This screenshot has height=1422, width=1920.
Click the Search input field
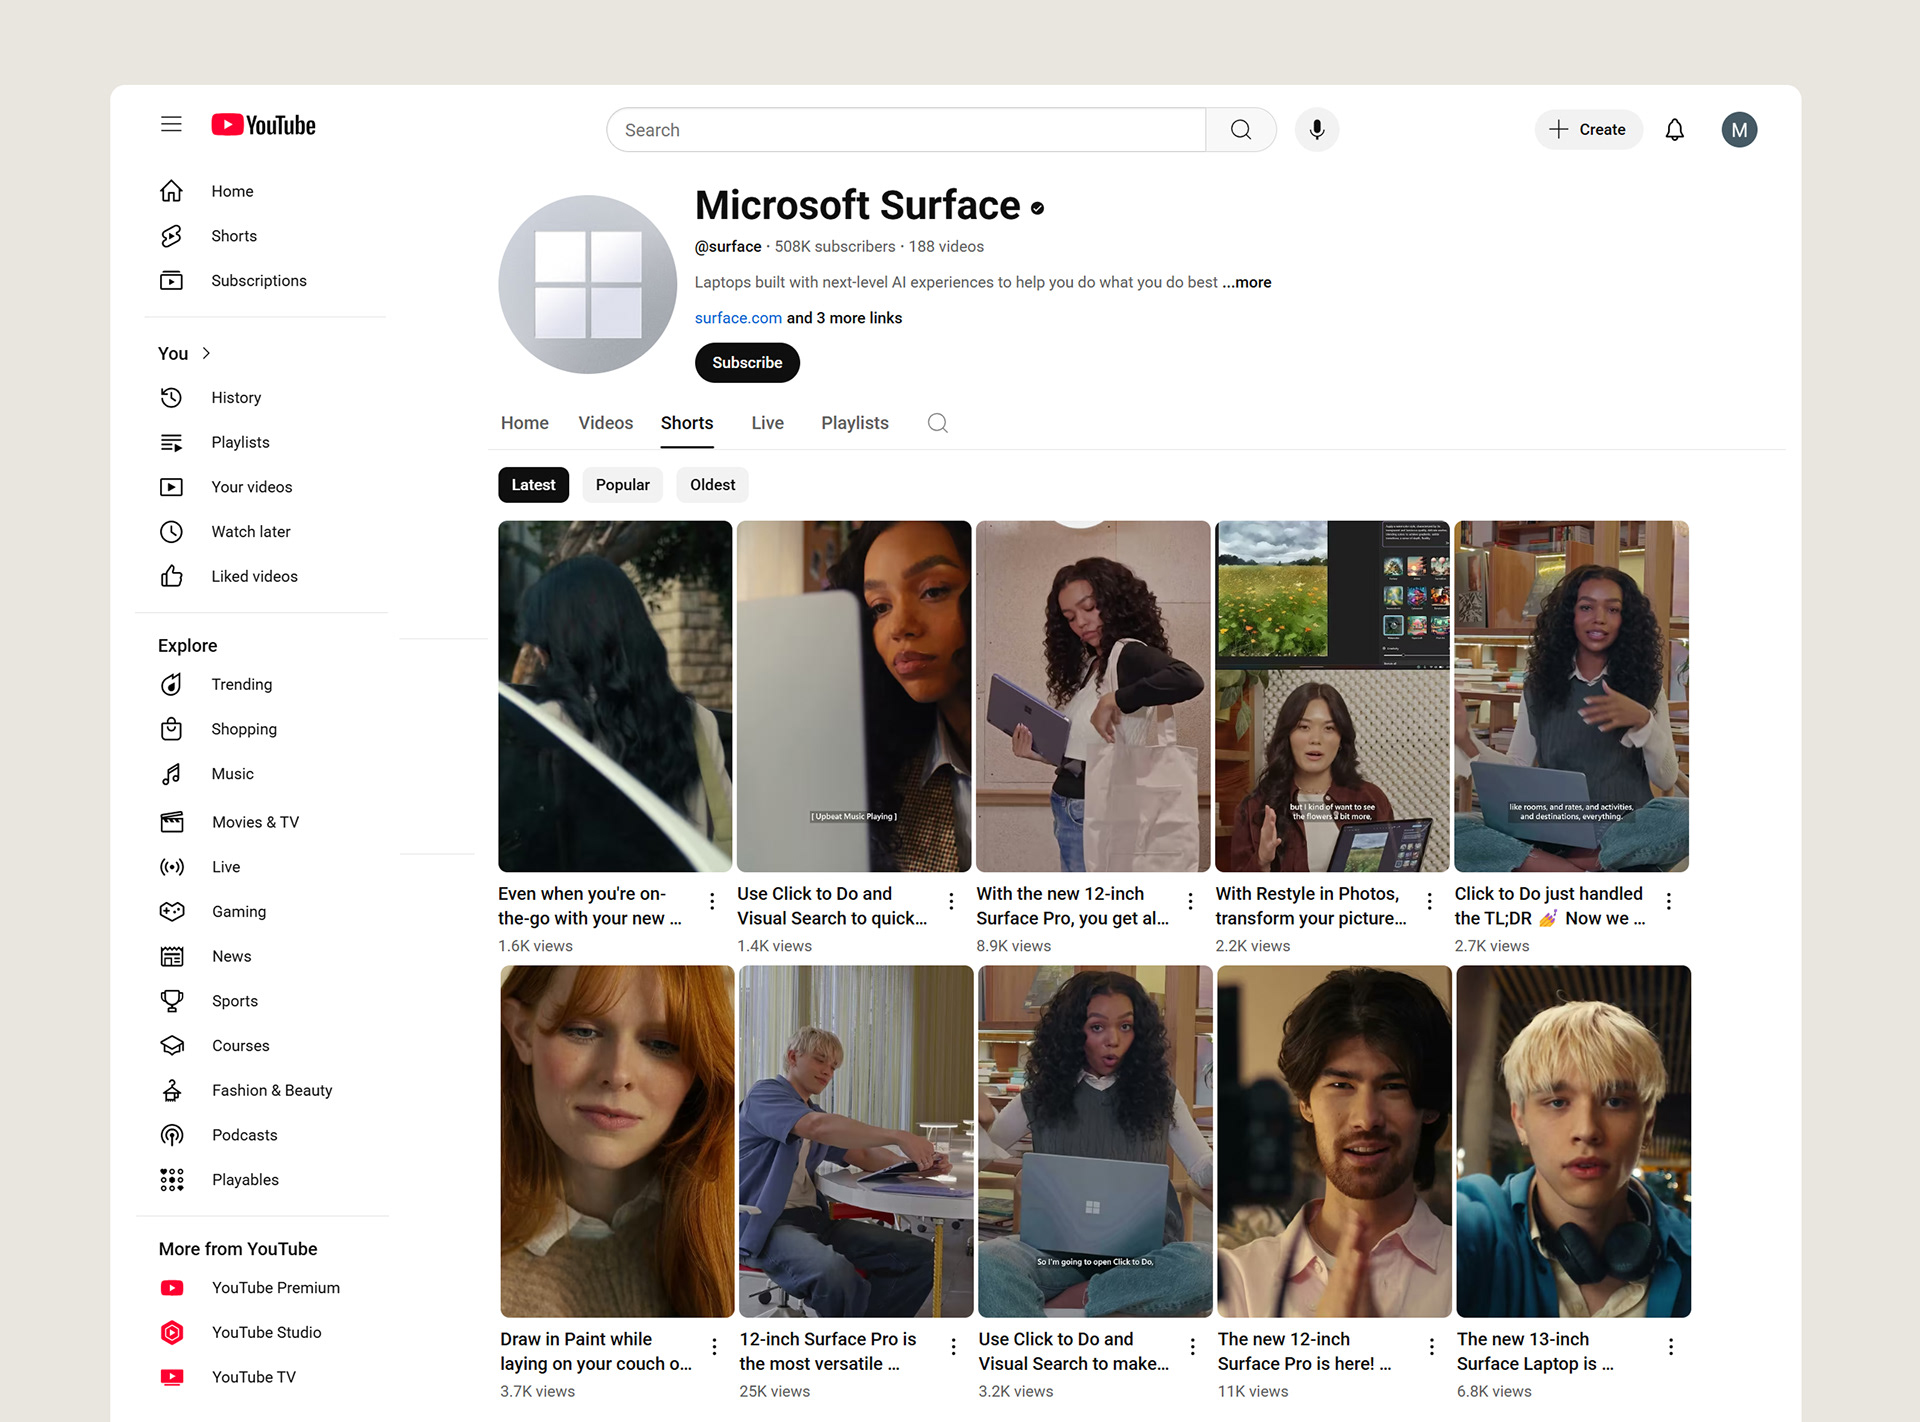906,130
